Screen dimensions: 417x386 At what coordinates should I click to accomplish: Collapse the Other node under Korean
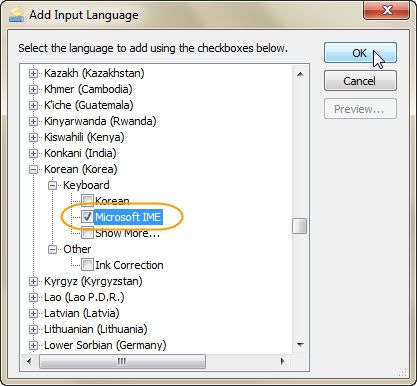point(52,249)
